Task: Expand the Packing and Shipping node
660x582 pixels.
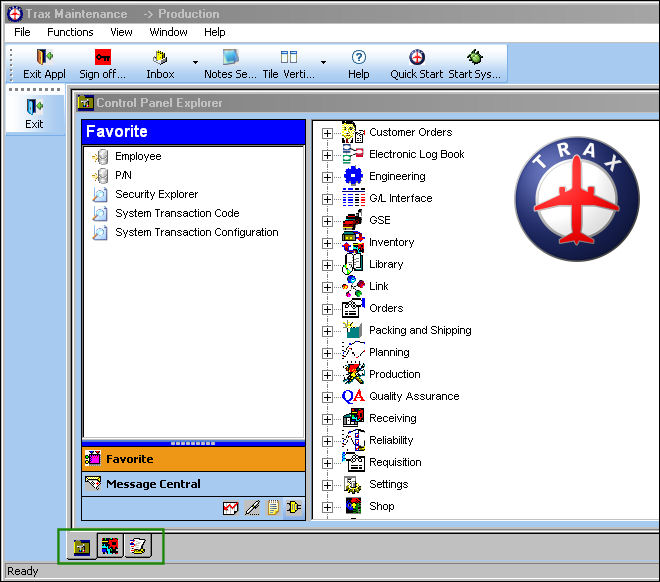Action: [327, 331]
